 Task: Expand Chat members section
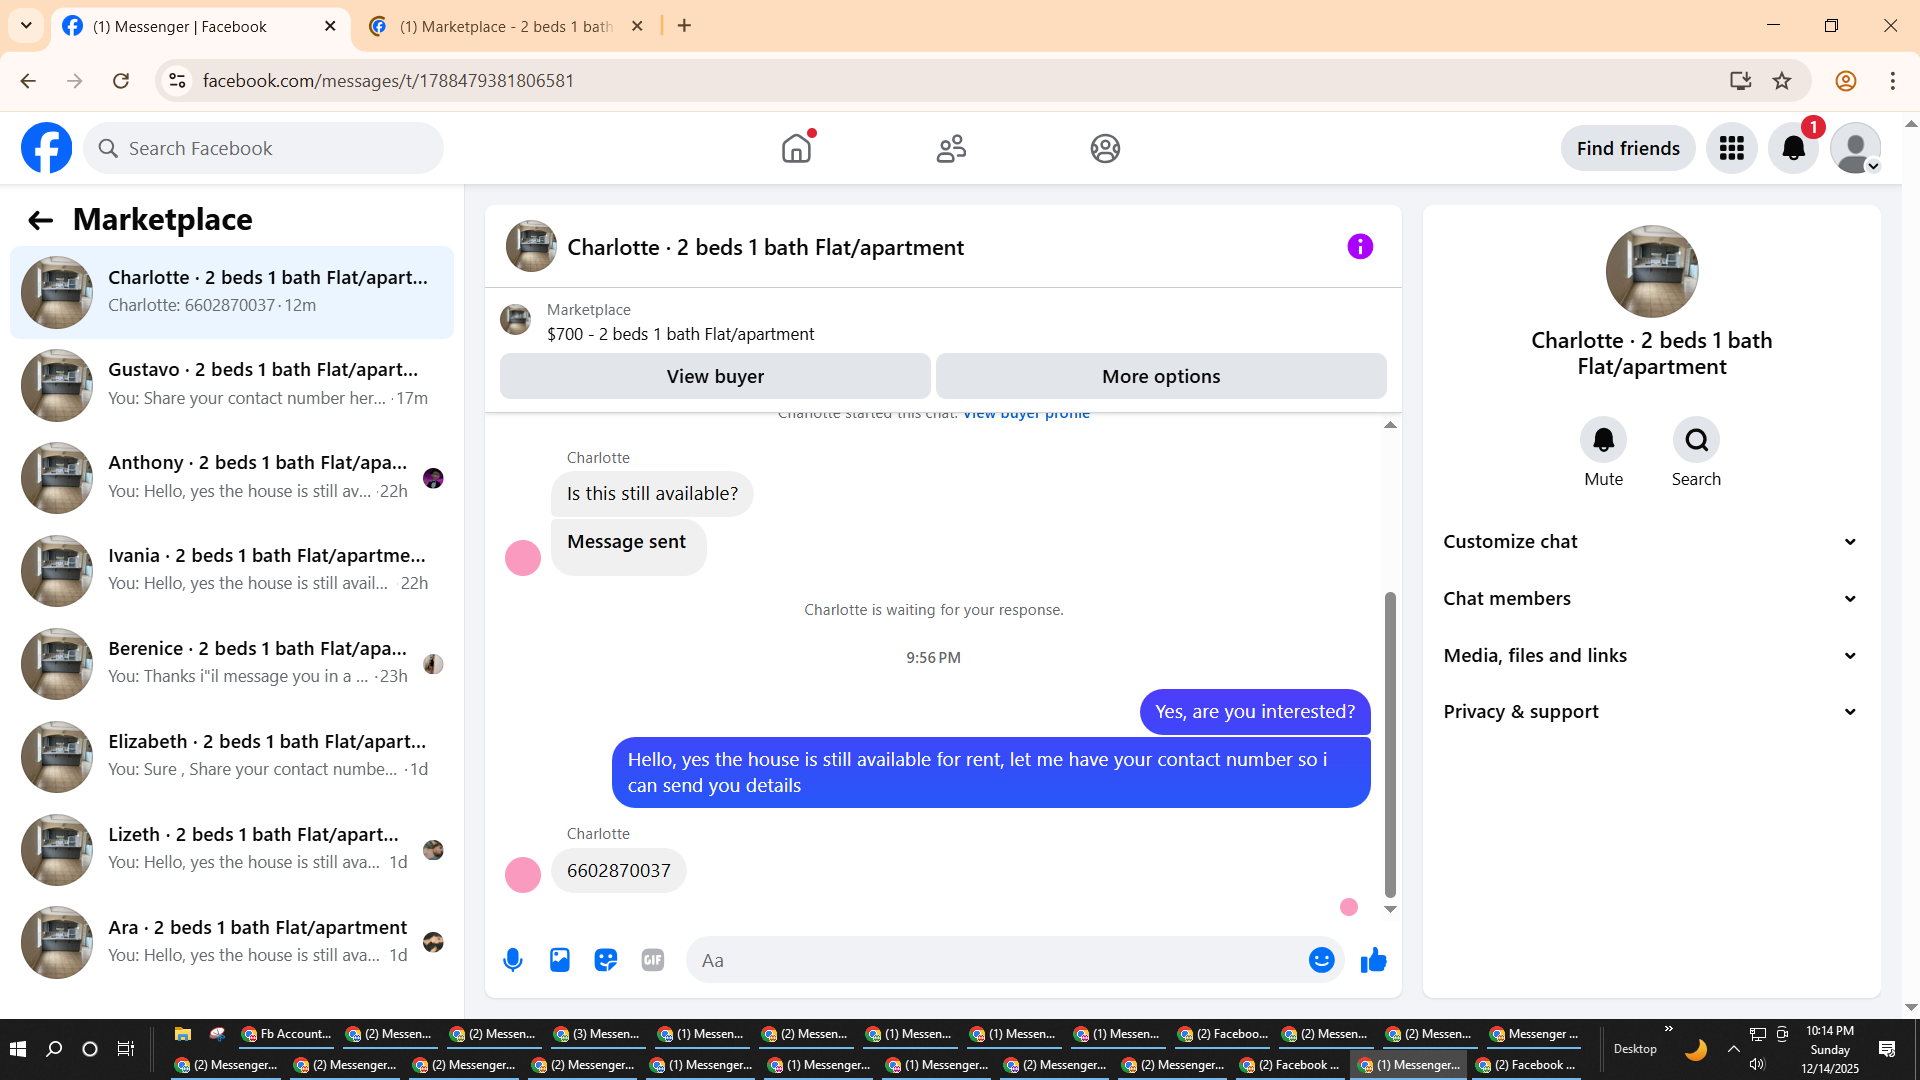(x=1650, y=599)
